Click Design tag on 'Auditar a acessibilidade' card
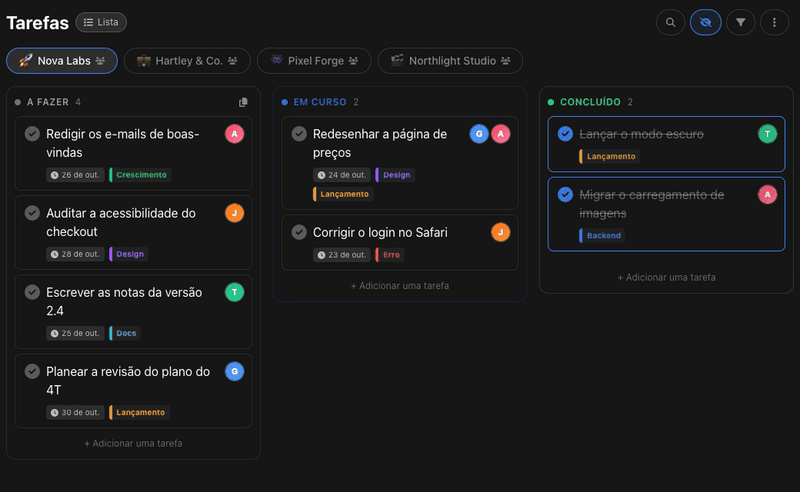This screenshot has width=800, height=492. 129,254
